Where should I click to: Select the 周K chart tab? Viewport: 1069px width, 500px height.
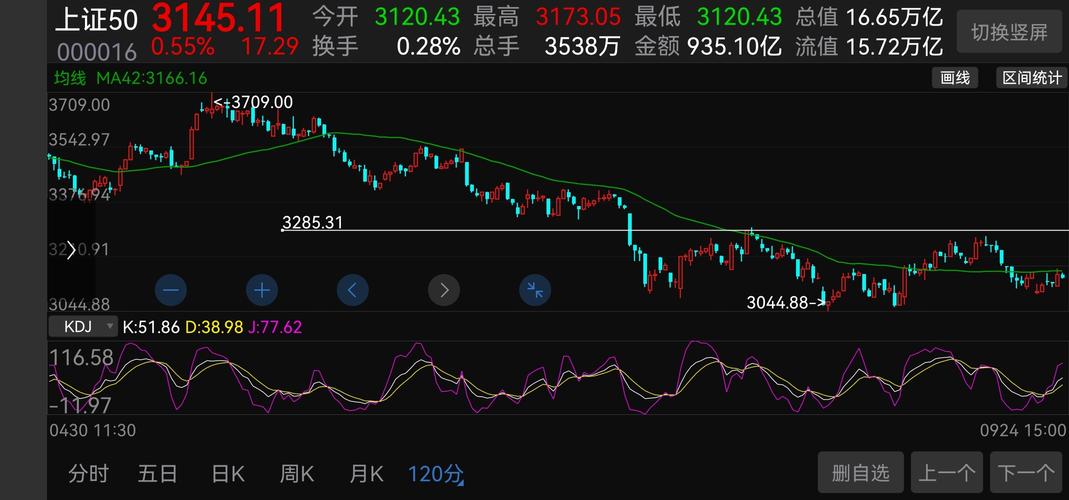point(297,473)
